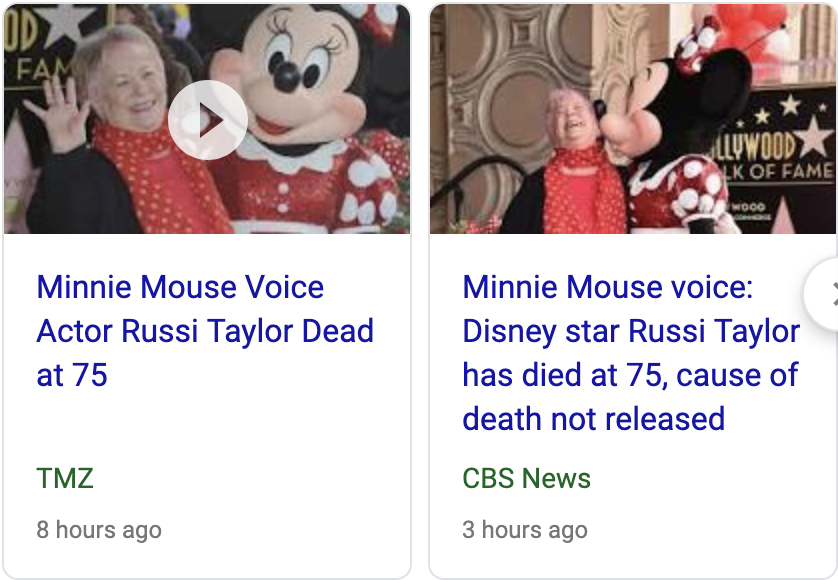838x580 pixels.
Task: Click the '3 hours ago' timestamp
Action: (525, 530)
